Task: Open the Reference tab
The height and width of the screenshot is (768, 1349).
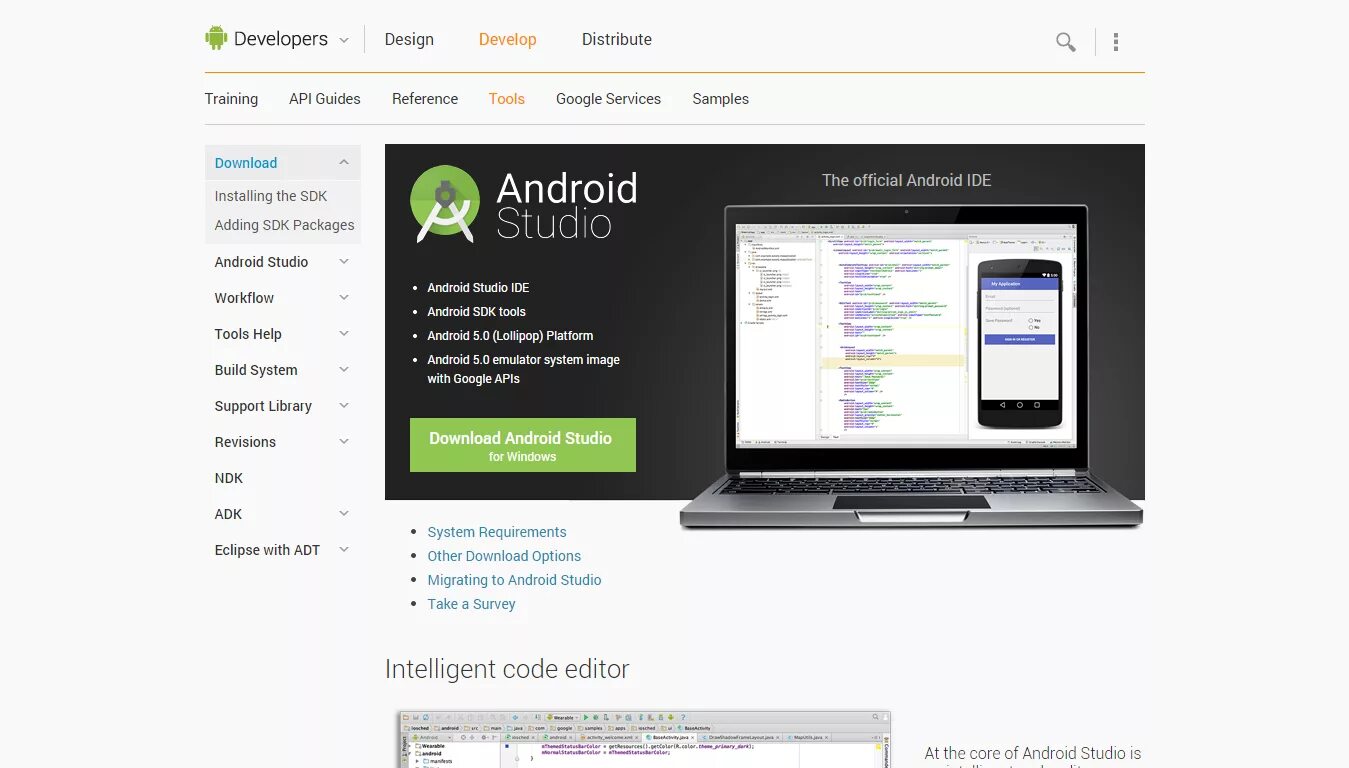Action: click(425, 99)
